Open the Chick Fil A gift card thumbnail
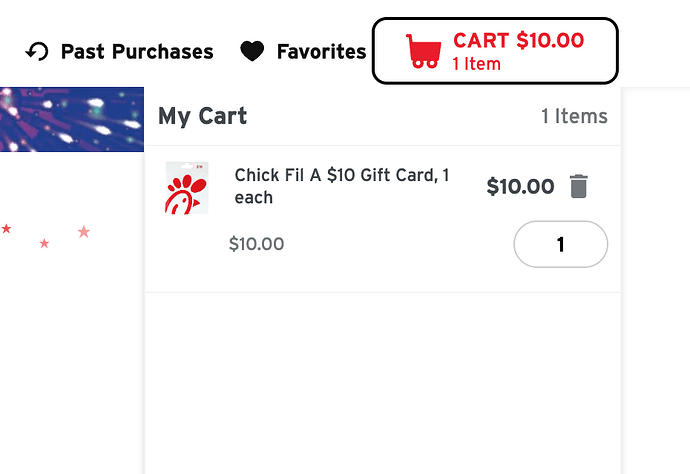The width and height of the screenshot is (690, 474). click(x=187, y=188)
